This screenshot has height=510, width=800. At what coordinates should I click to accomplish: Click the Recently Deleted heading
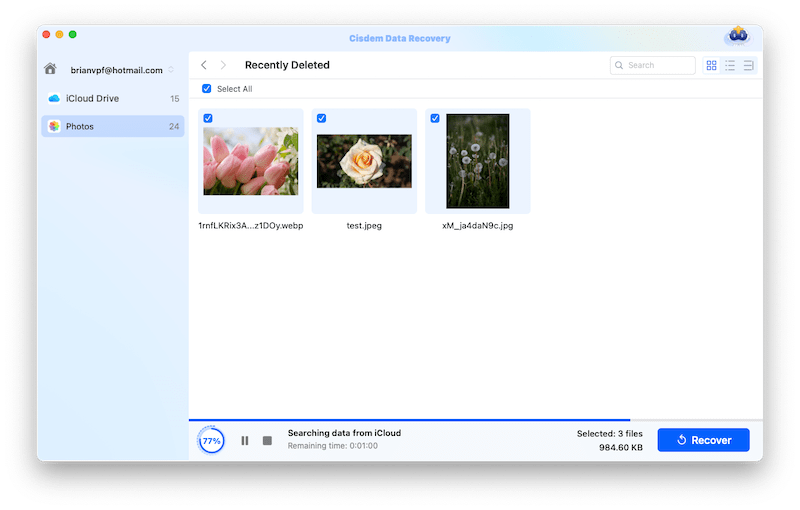click(x=287, y=65)
